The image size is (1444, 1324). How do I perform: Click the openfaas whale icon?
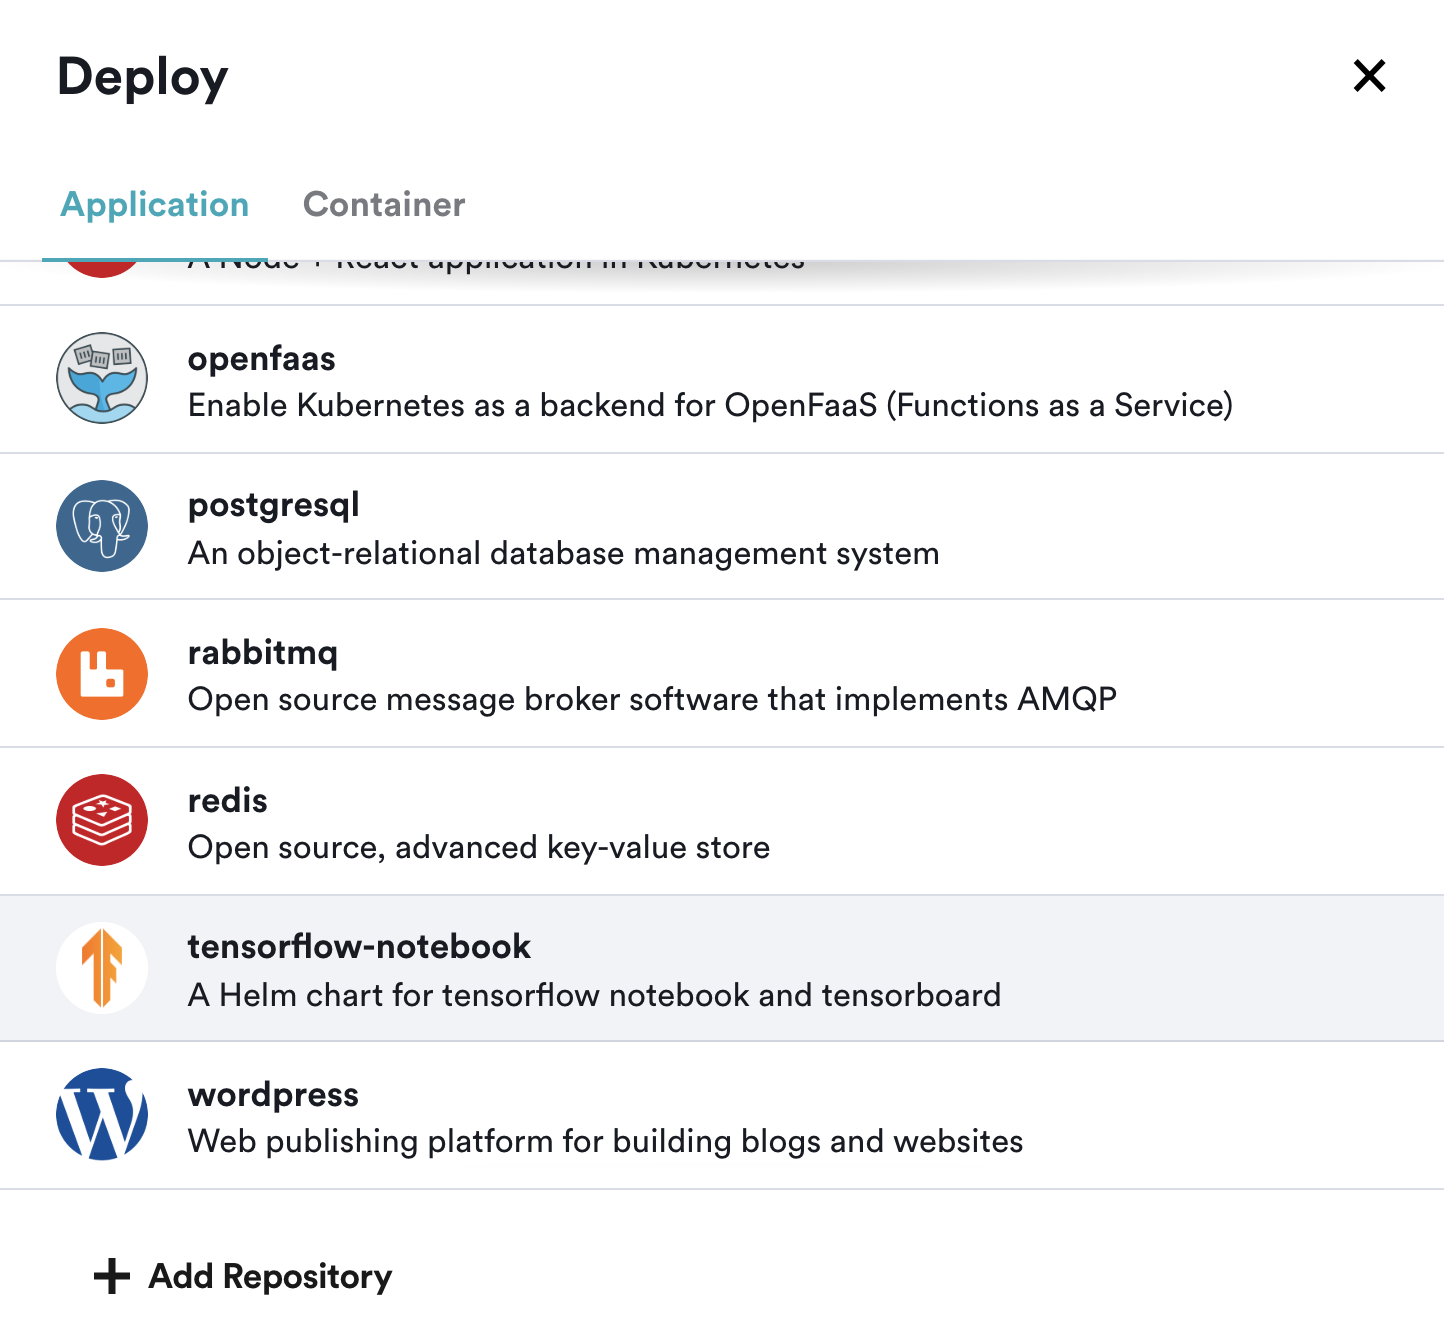pos(102,378)
